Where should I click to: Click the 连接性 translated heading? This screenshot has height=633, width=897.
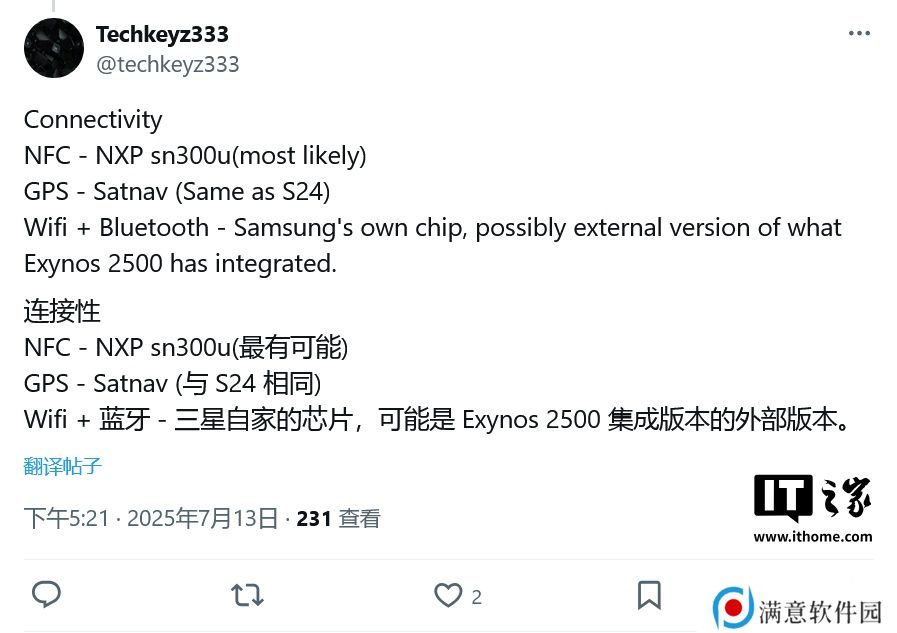tap(62, 311)
